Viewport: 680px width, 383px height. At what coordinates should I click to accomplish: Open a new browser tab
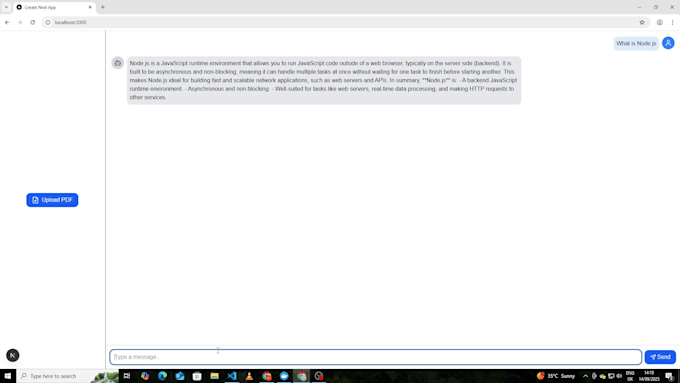(x=103, y=7)
